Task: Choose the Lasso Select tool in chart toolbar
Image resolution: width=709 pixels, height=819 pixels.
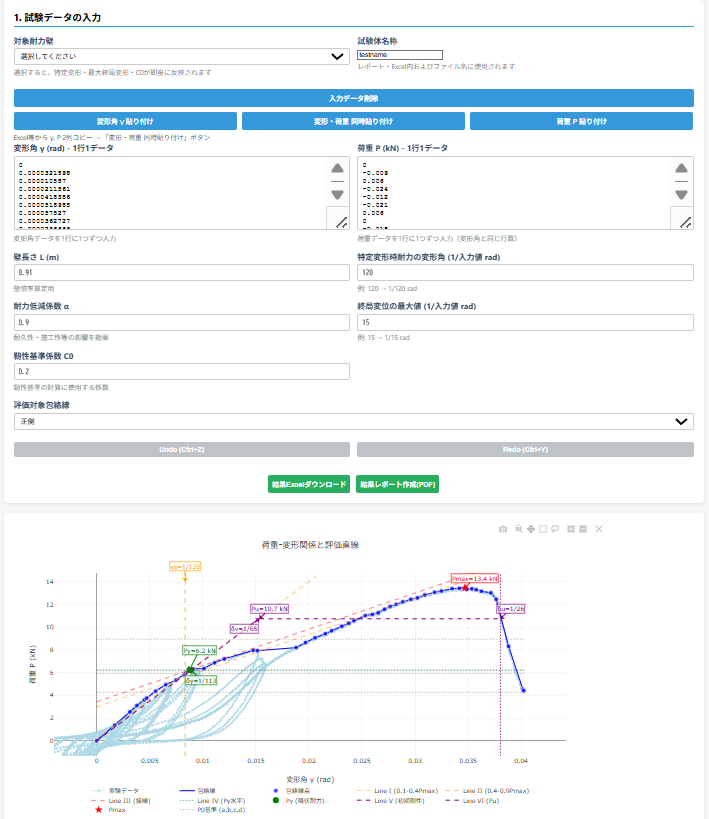Action: point(555,528)
